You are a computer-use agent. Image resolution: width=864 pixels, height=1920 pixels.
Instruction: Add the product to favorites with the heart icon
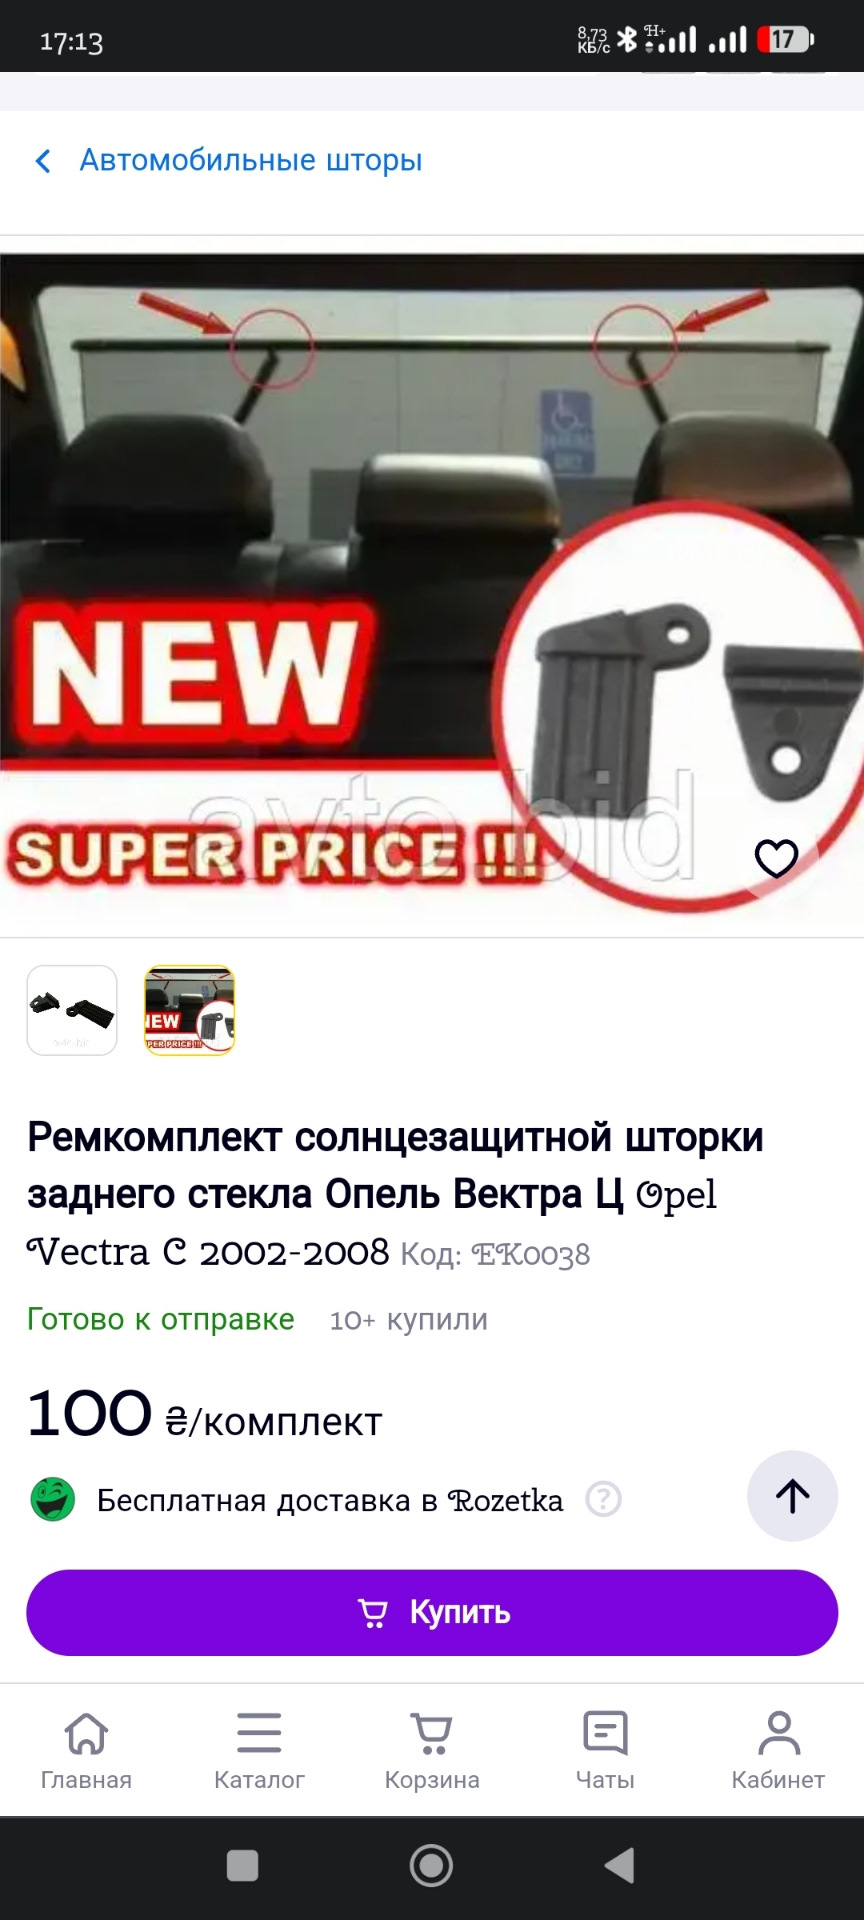(776, 858)
